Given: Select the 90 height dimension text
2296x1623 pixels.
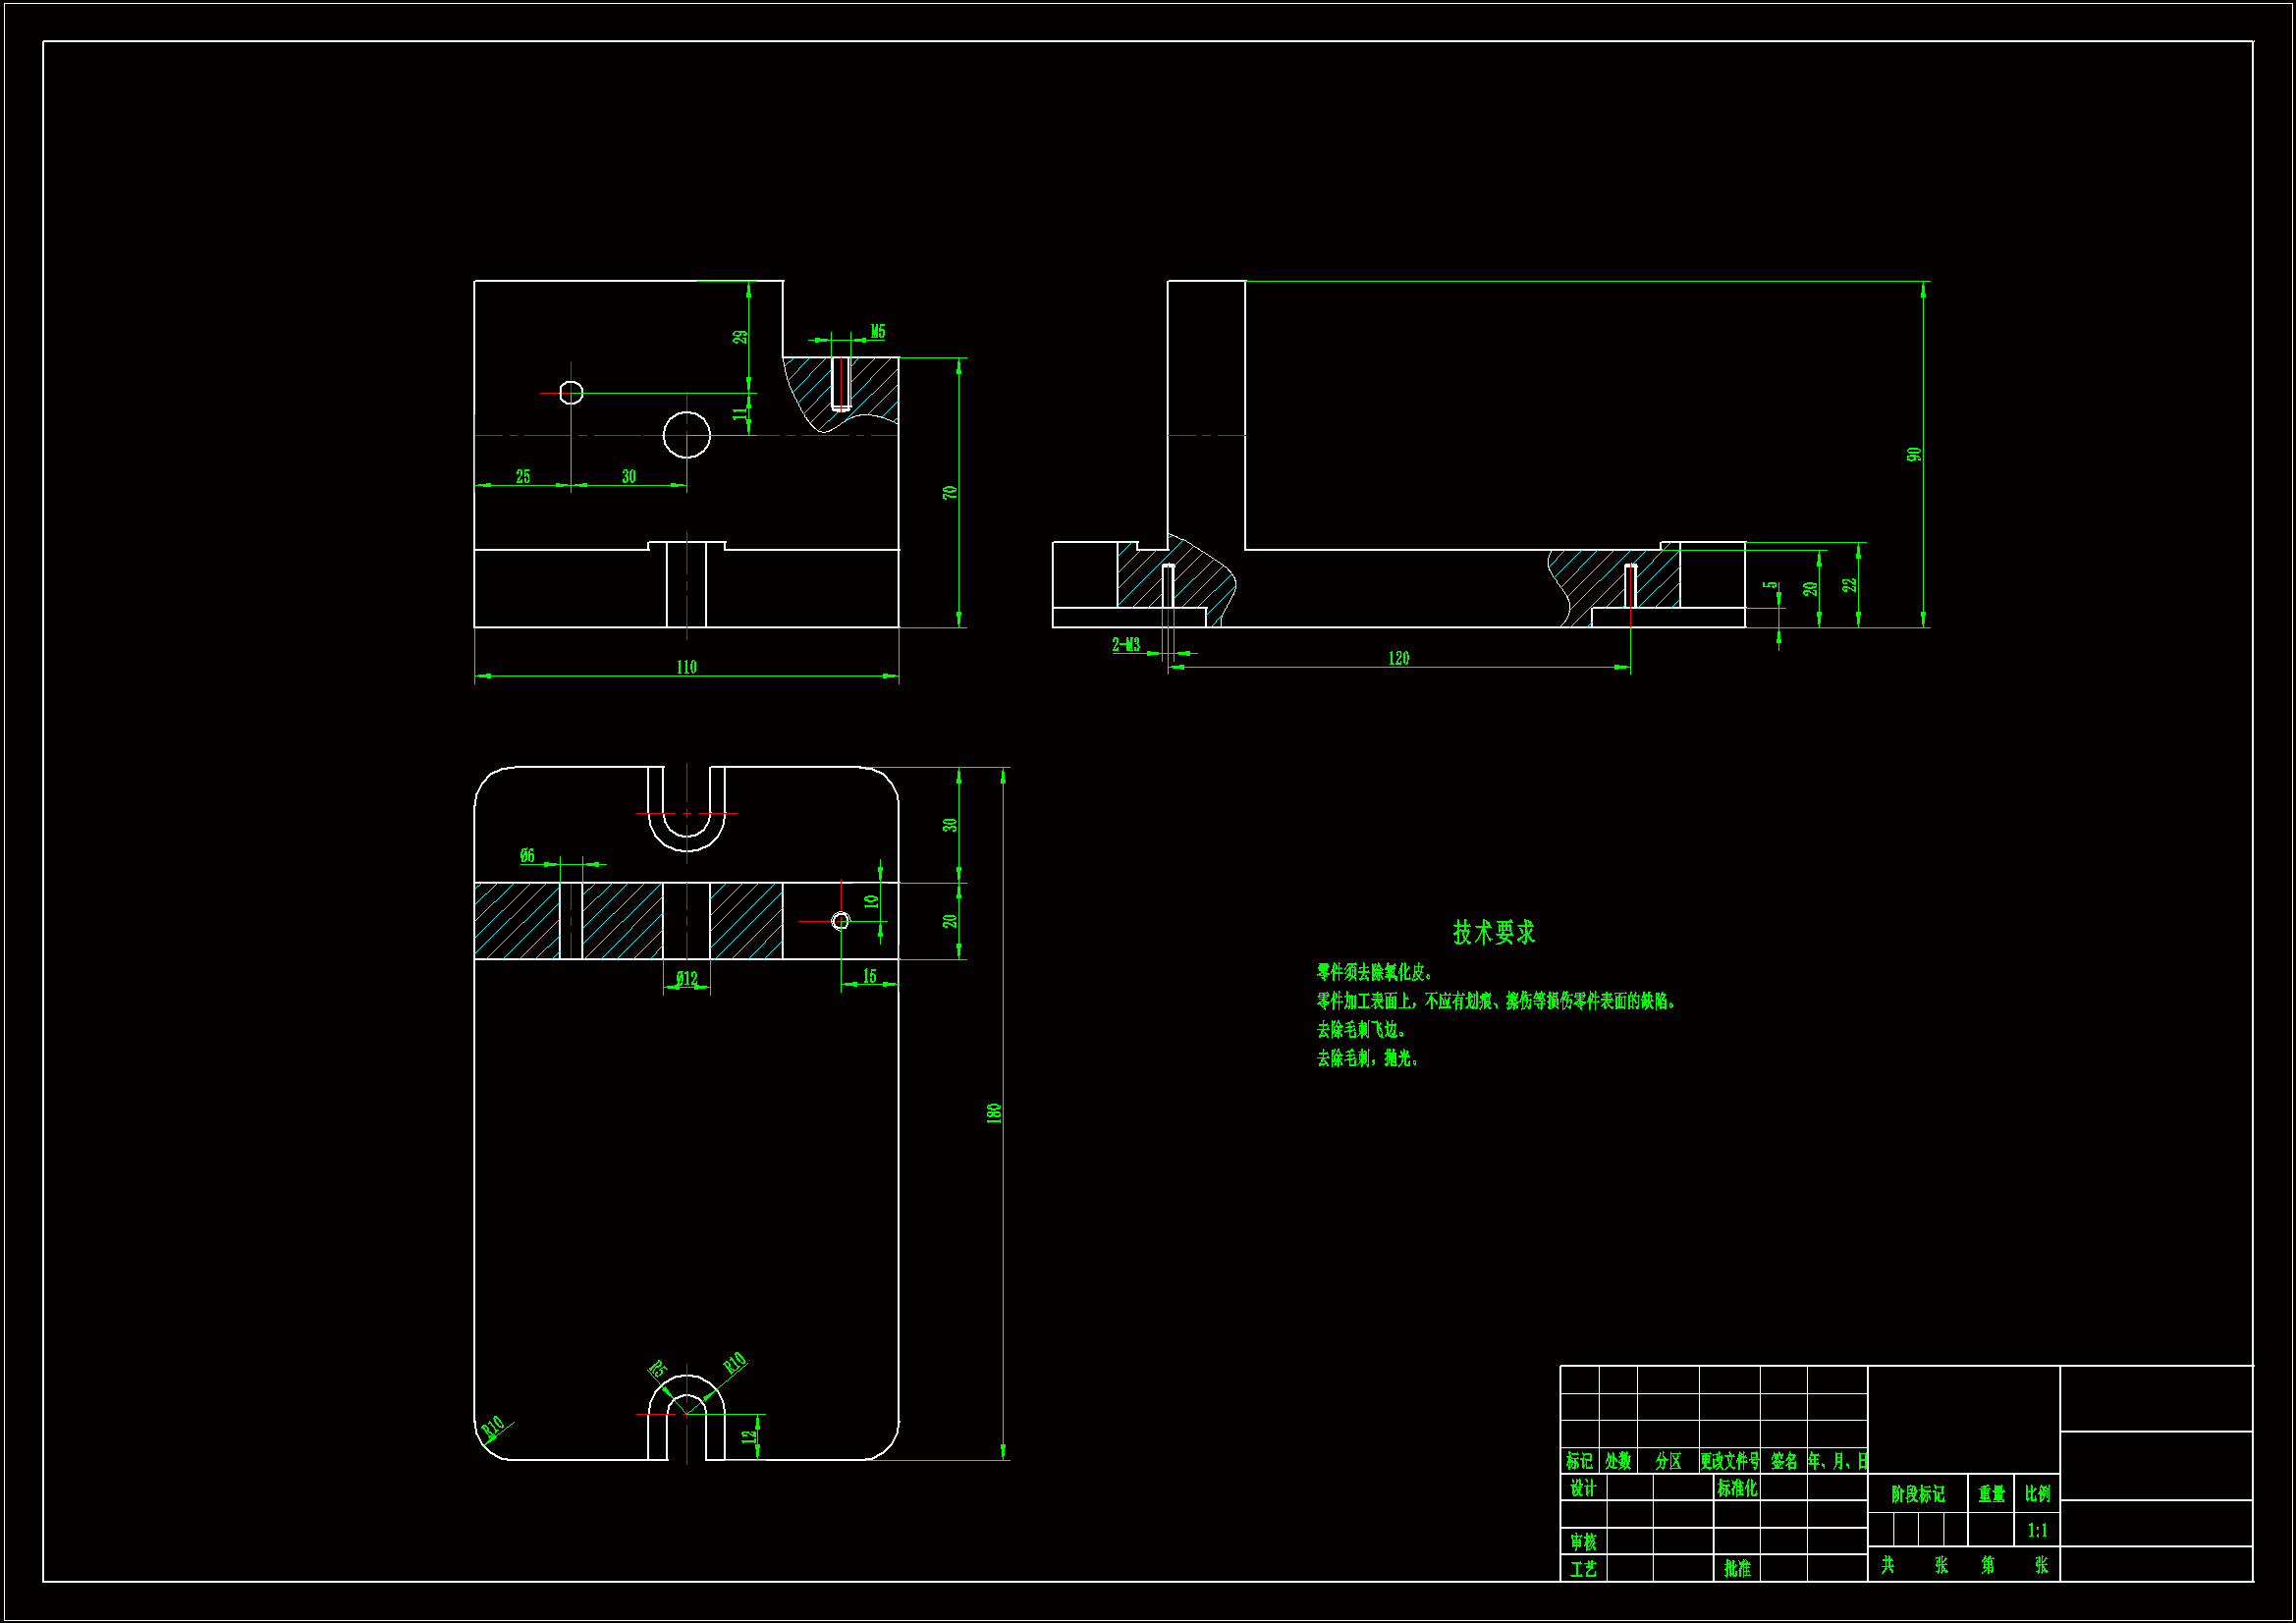Looking at the screenshot, I should pyautogui.click(x=1914, y=454).
